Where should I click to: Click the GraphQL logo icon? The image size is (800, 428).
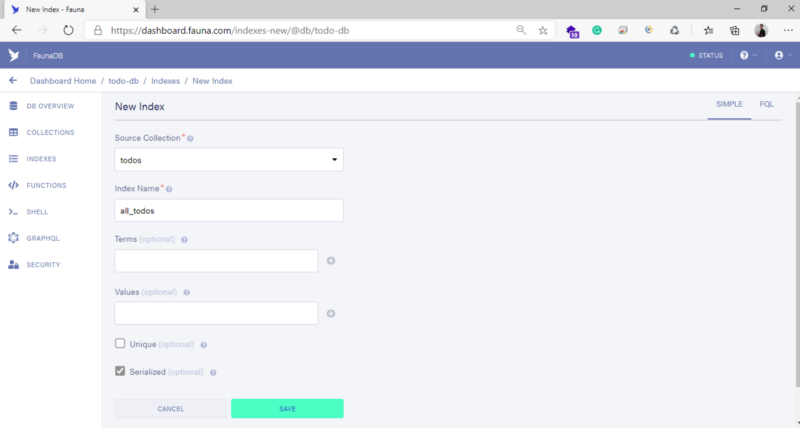[14, 238]
